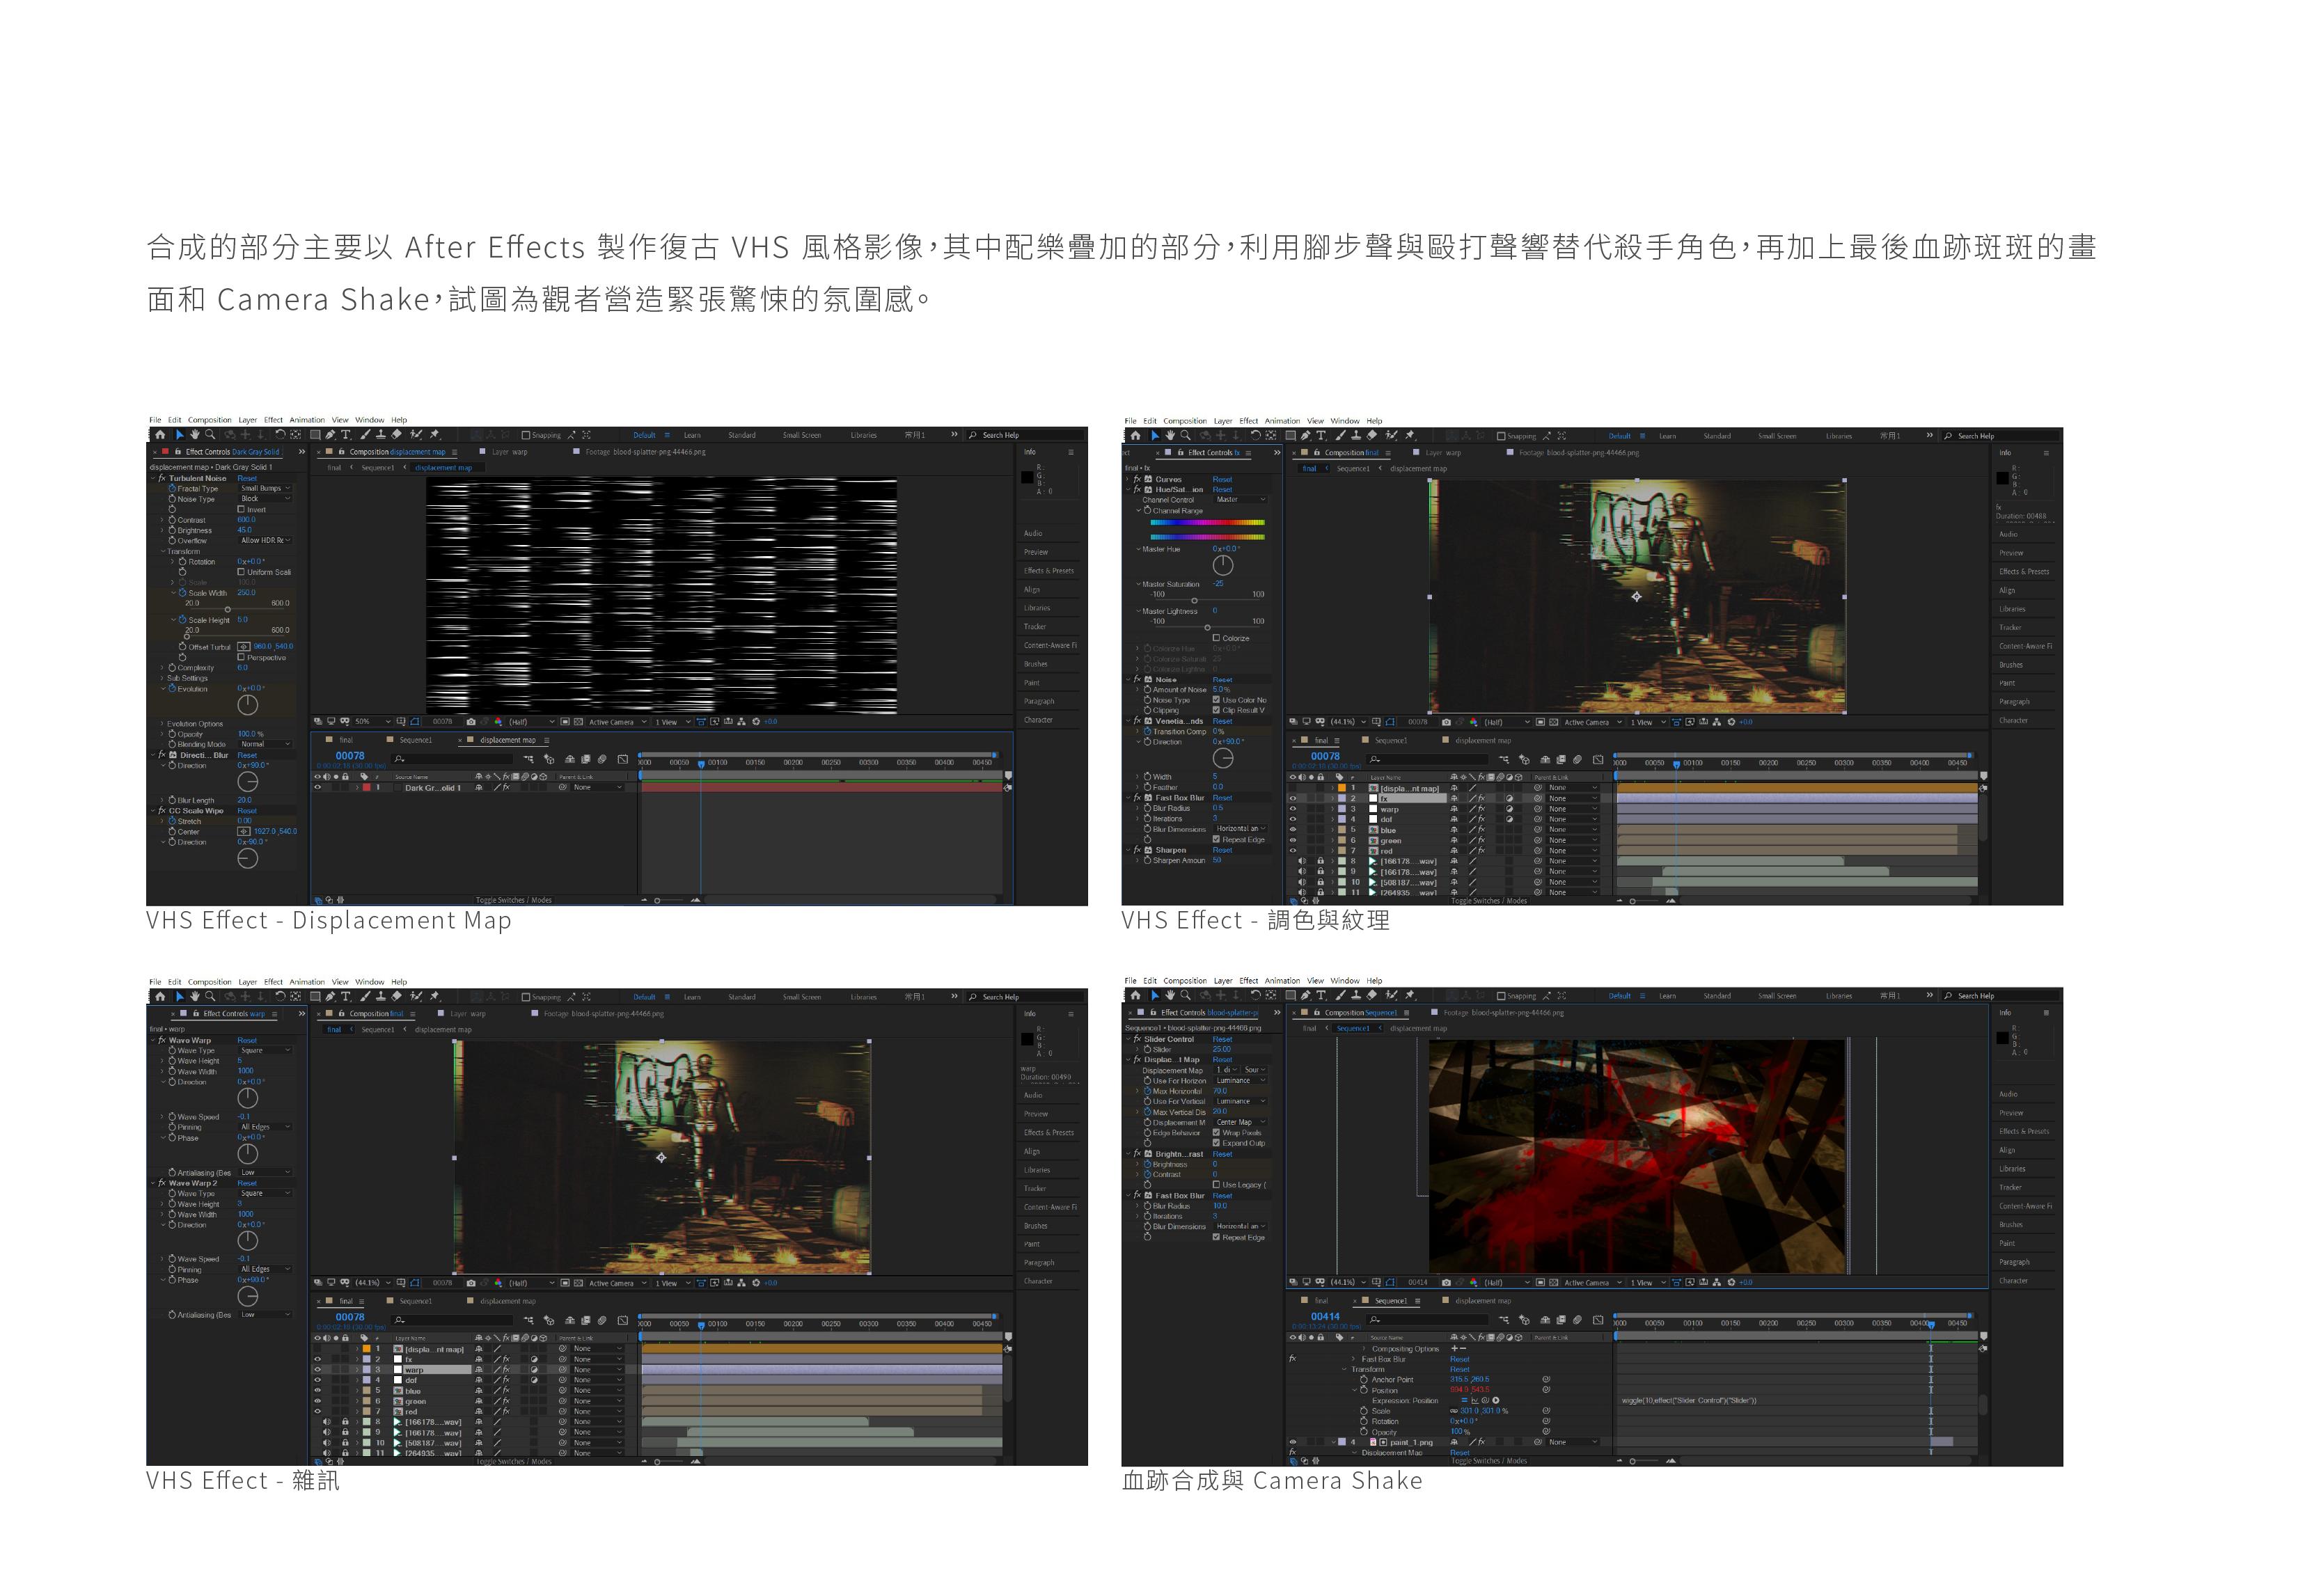The image size is (2321, 1596).
Task: Reset the Slider Control effect
Action: pos(1222,1039)
